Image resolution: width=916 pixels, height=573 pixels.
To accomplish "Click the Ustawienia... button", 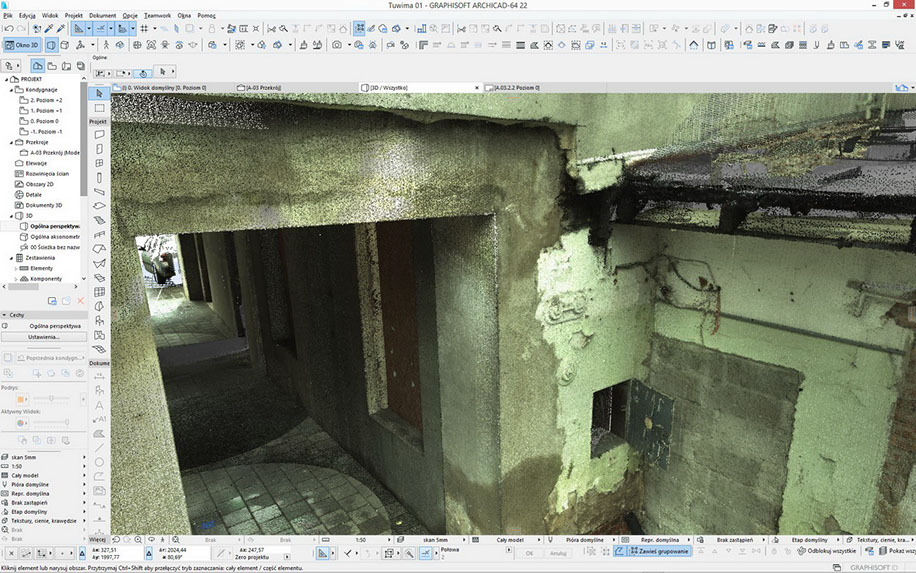I will click(43, 337).
